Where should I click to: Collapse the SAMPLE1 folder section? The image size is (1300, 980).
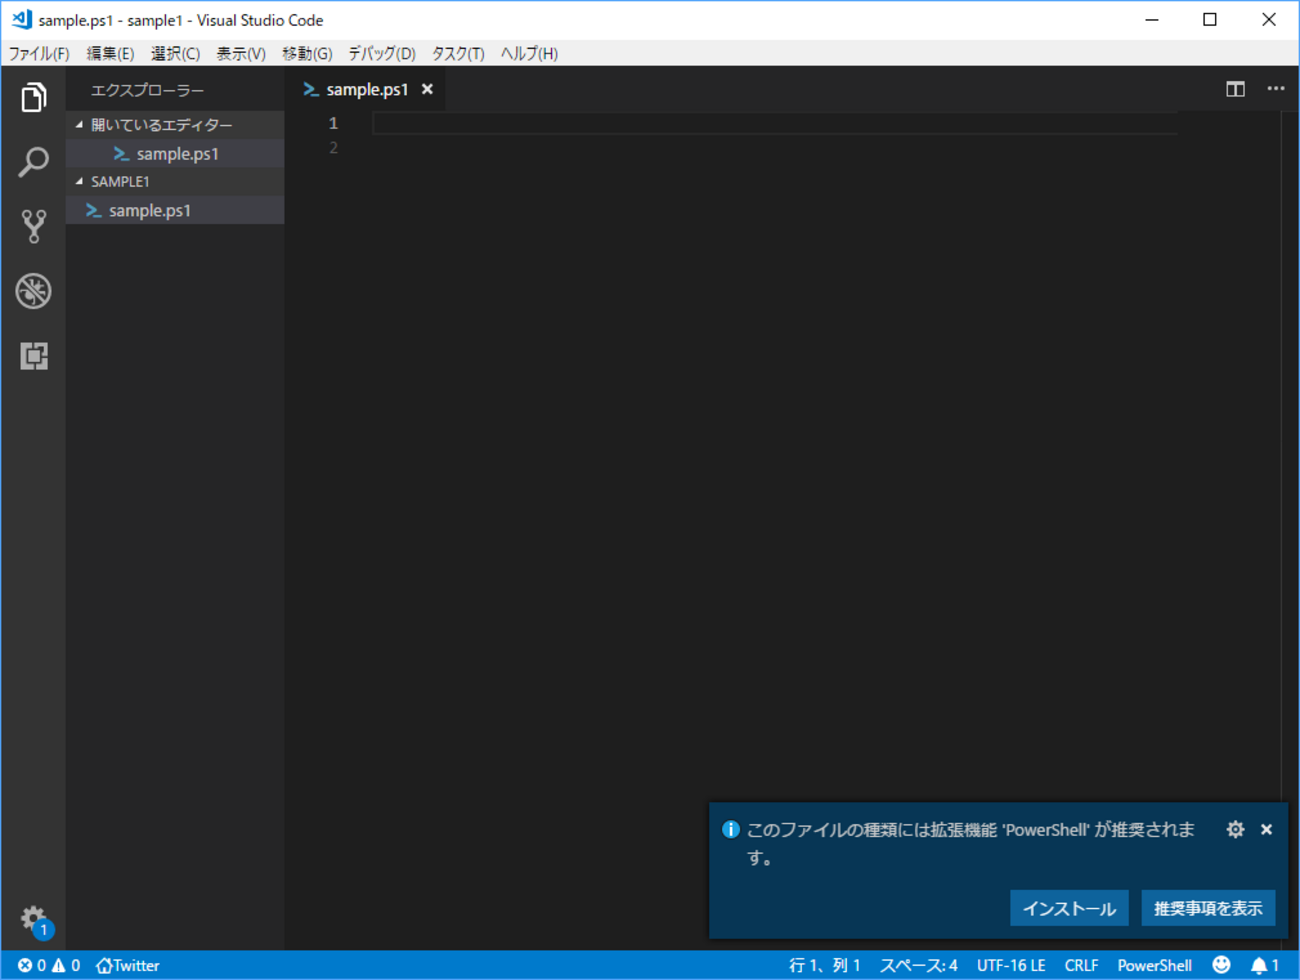pyautogui.click(x=174, y=181)
